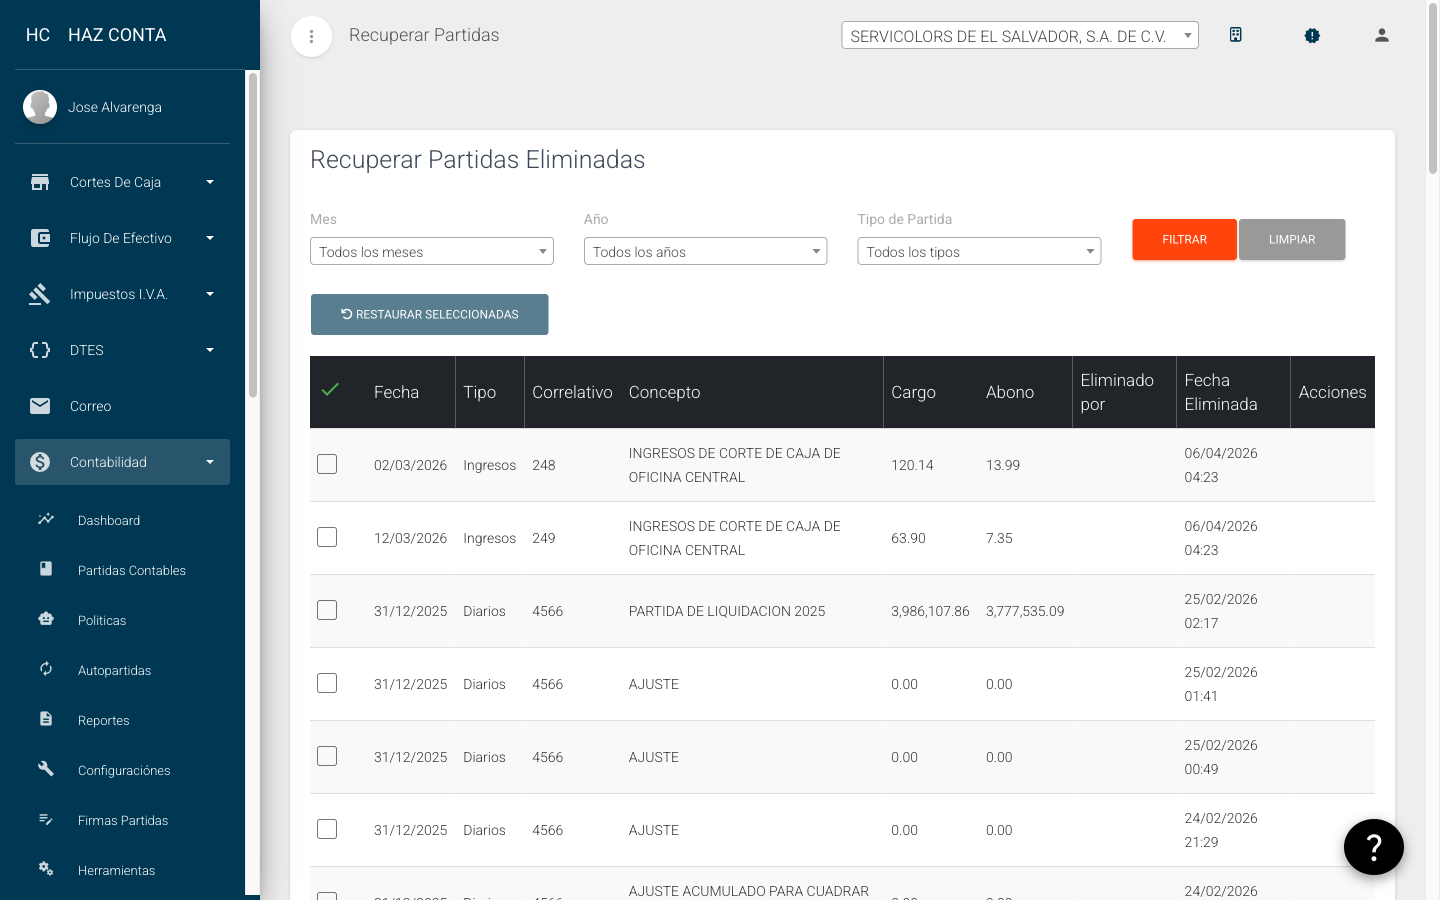Open the three-dot menu beside Recuperar Partidas
The height and width of the screenshot is (900, 1440).
tap(311, 37)
